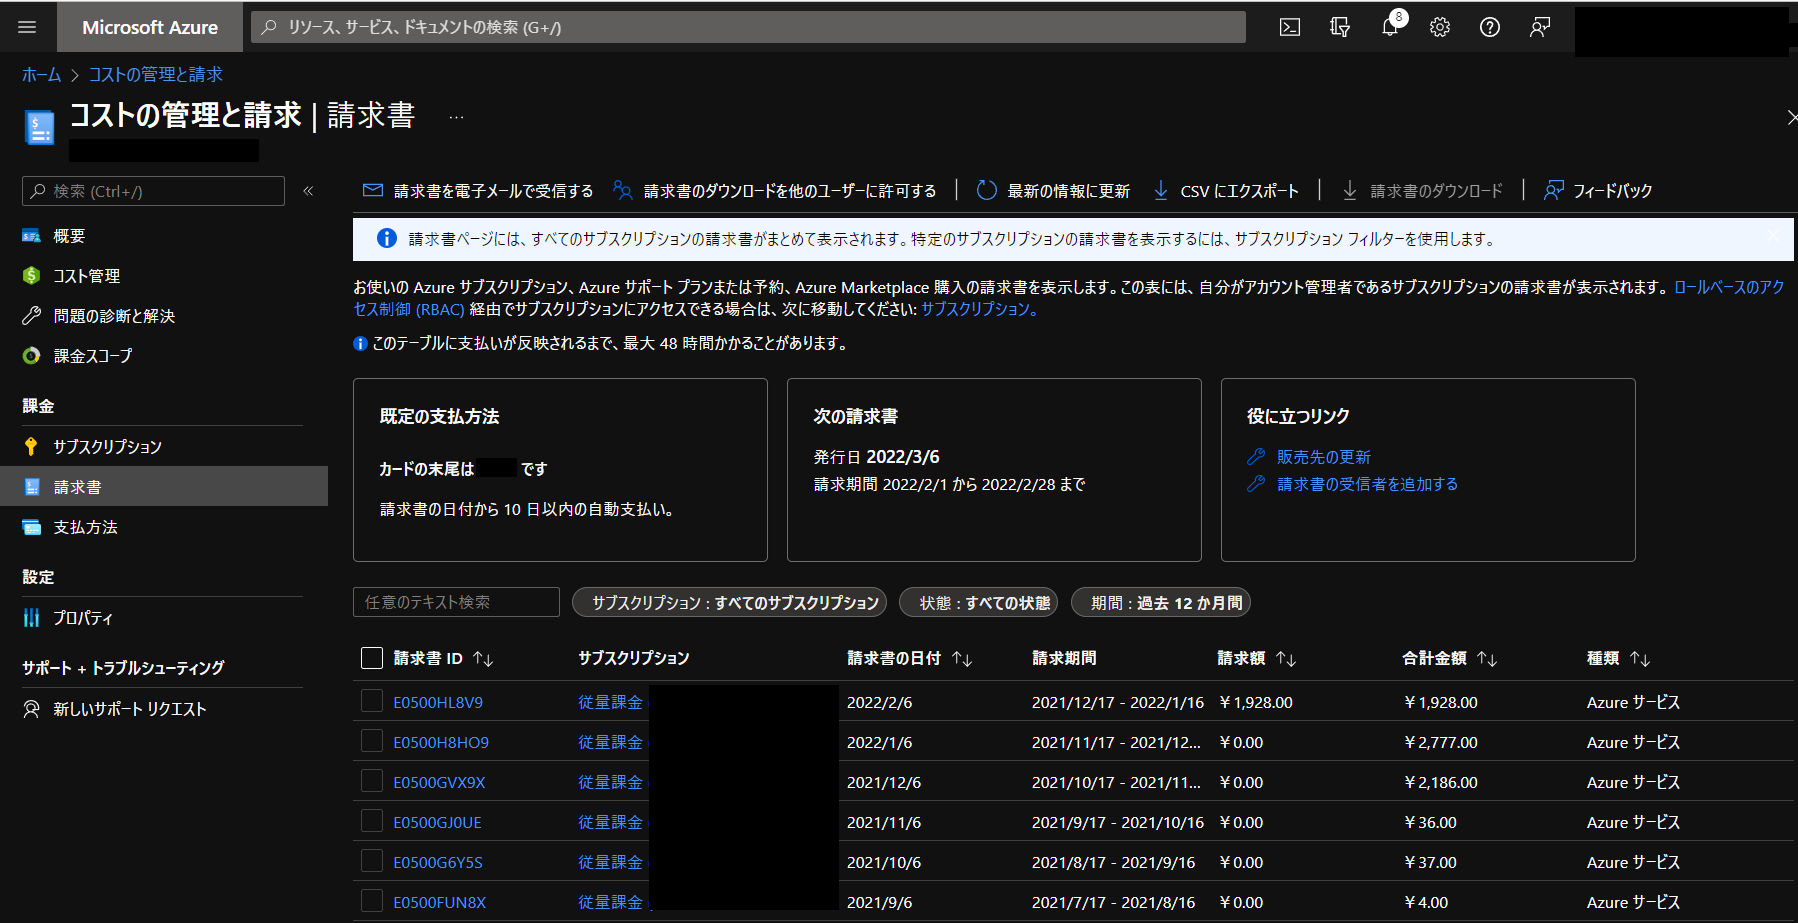Tick the checkbox for invoice E0500HL8V9

(372, 702)
